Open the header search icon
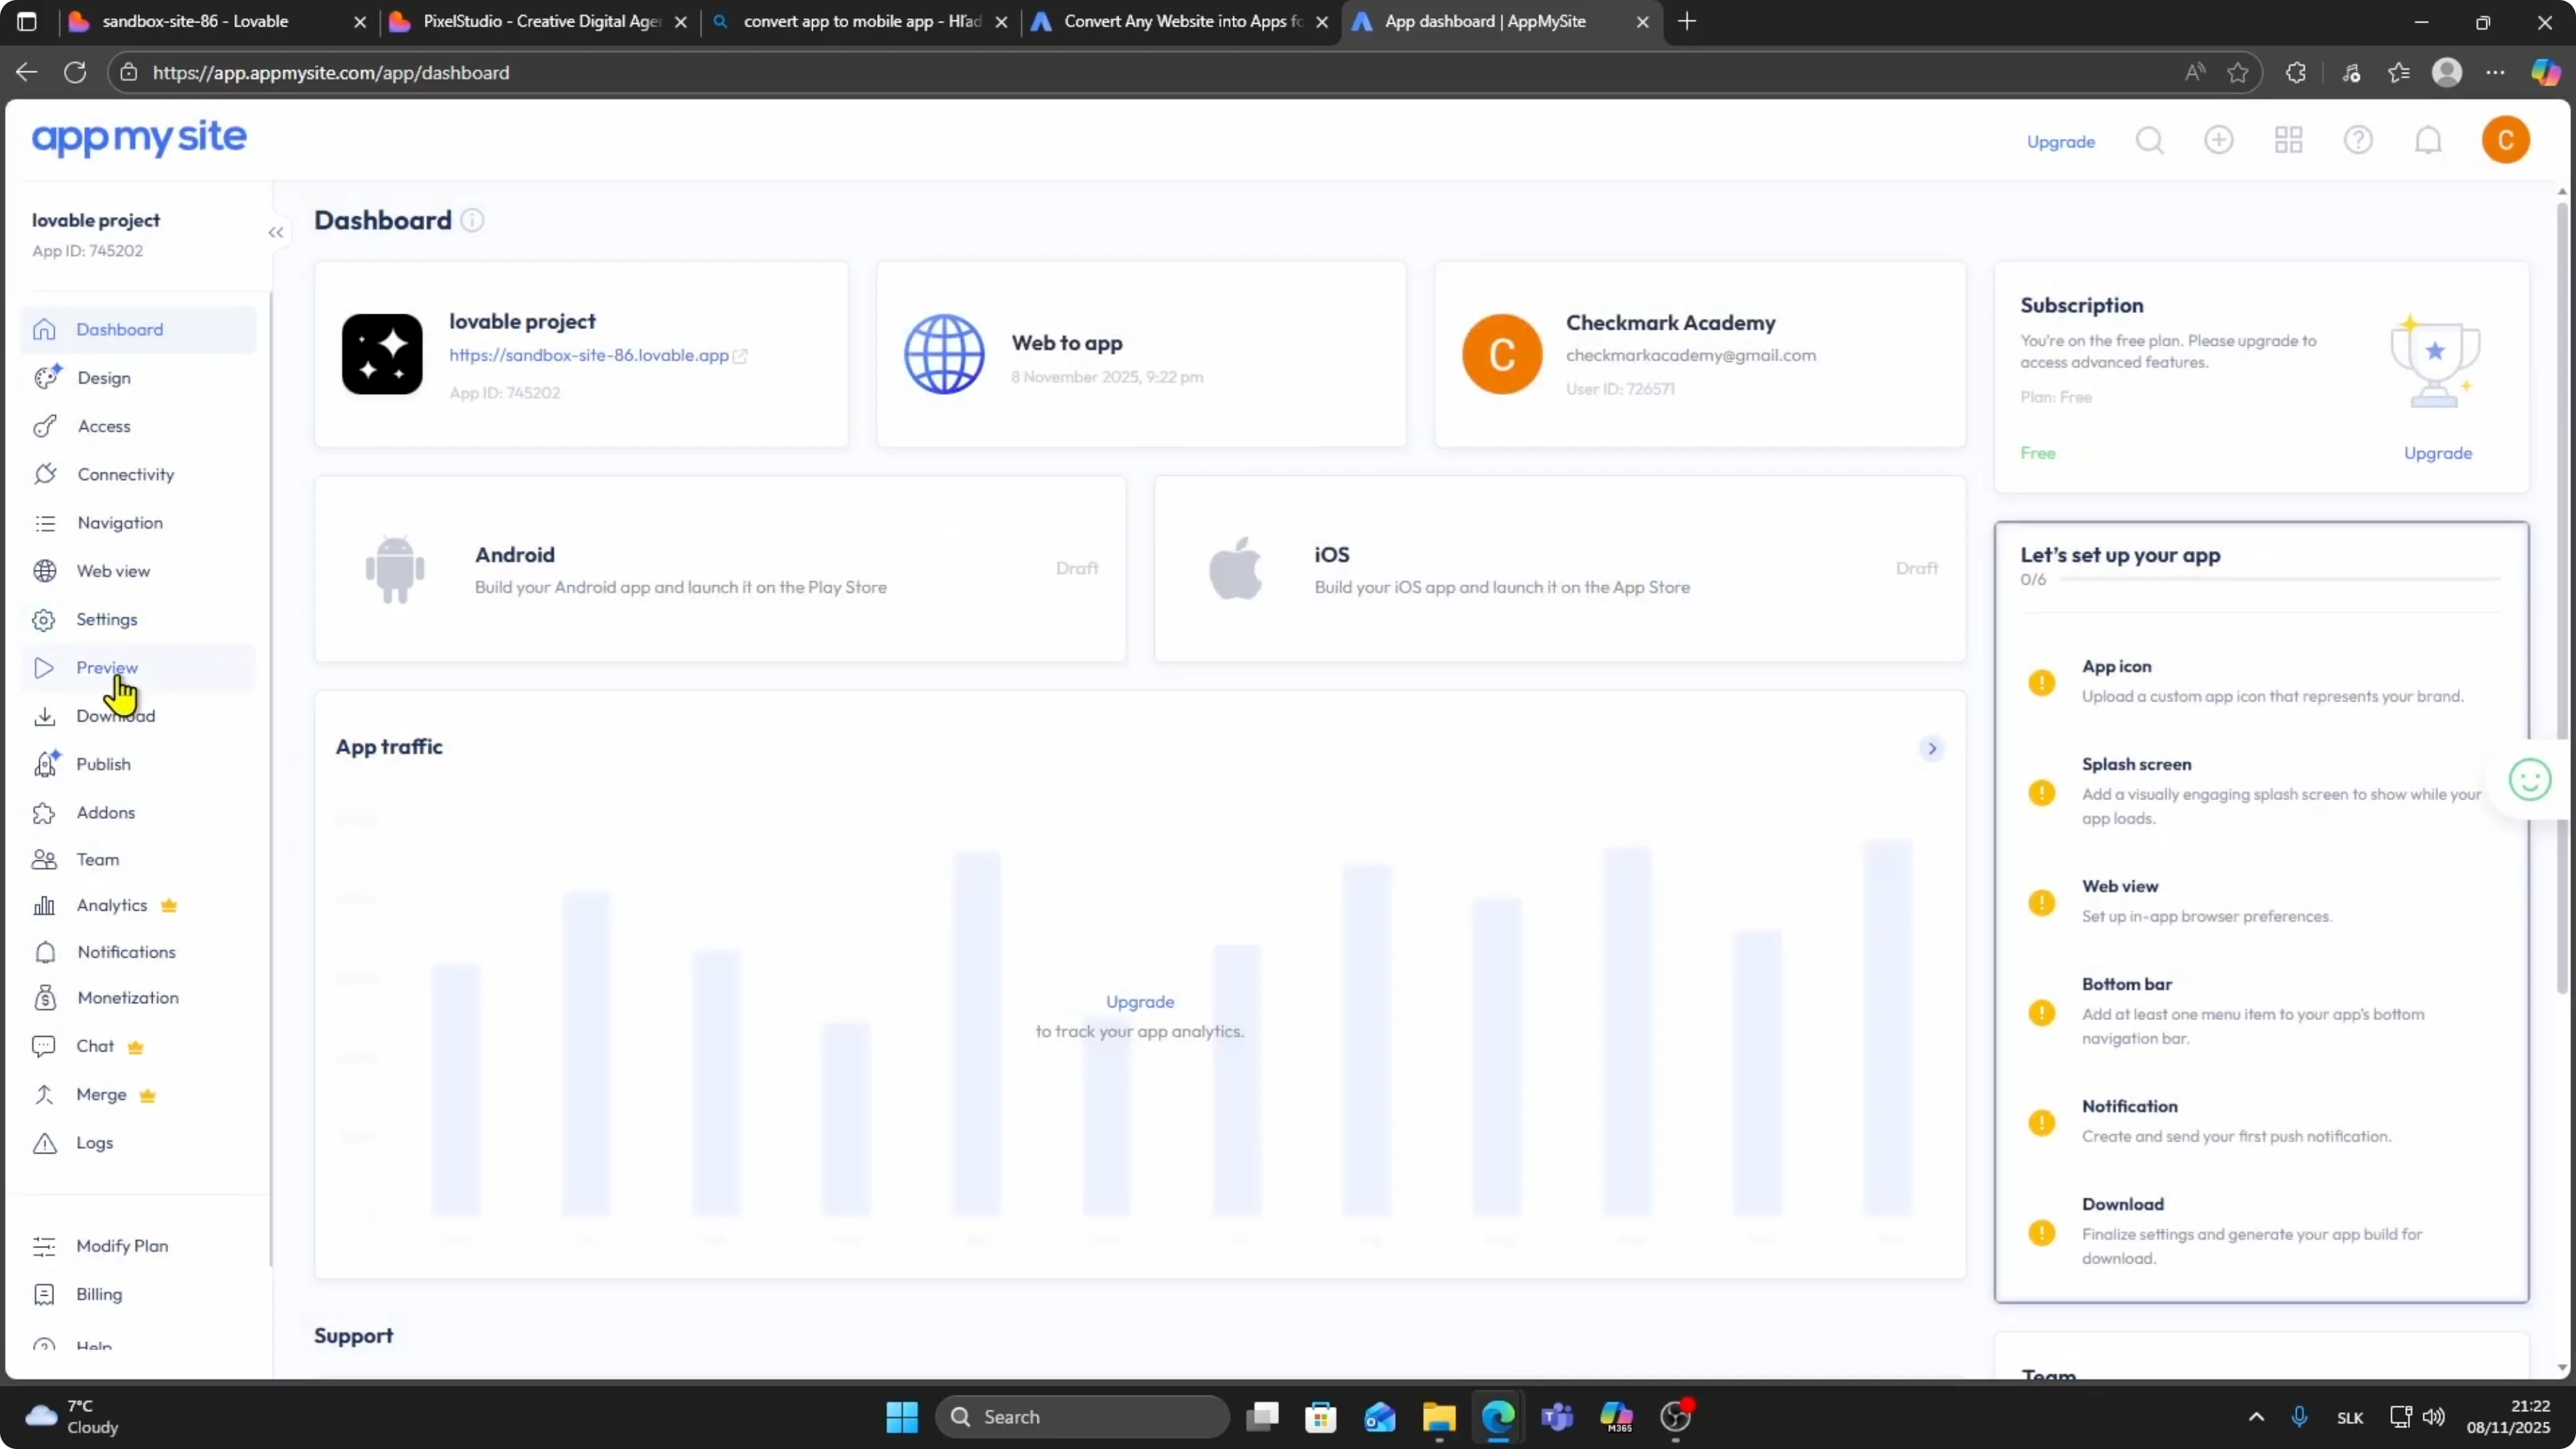 pos(2149,140)
